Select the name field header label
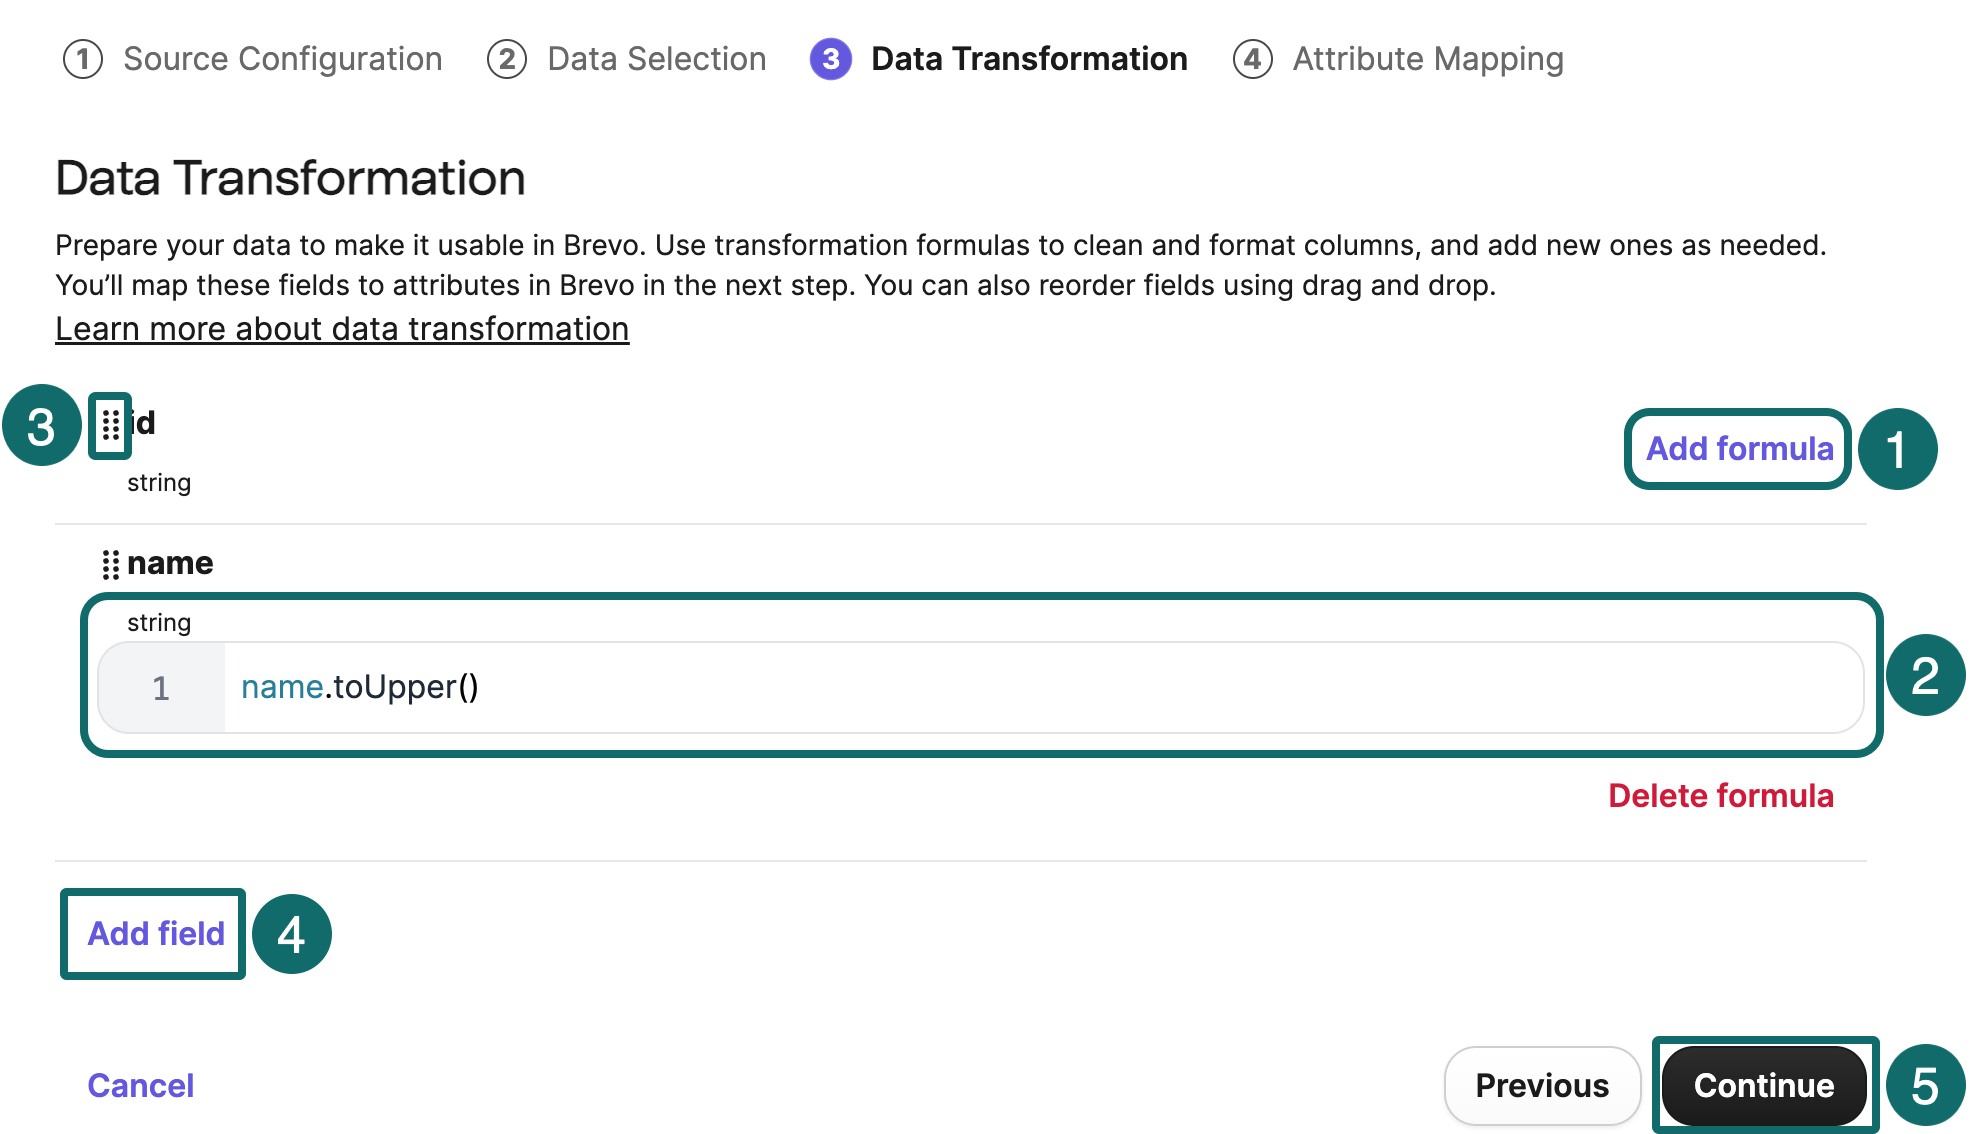 coord(170,562)
